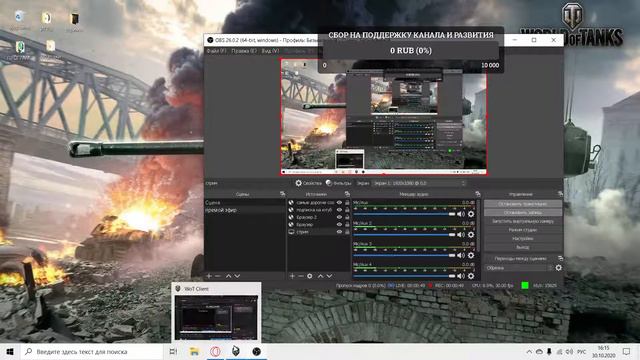Select the 'Сцена' scene in the Scenes list
The height and width of the screenshot is (360, 640).
click(245, 202)
